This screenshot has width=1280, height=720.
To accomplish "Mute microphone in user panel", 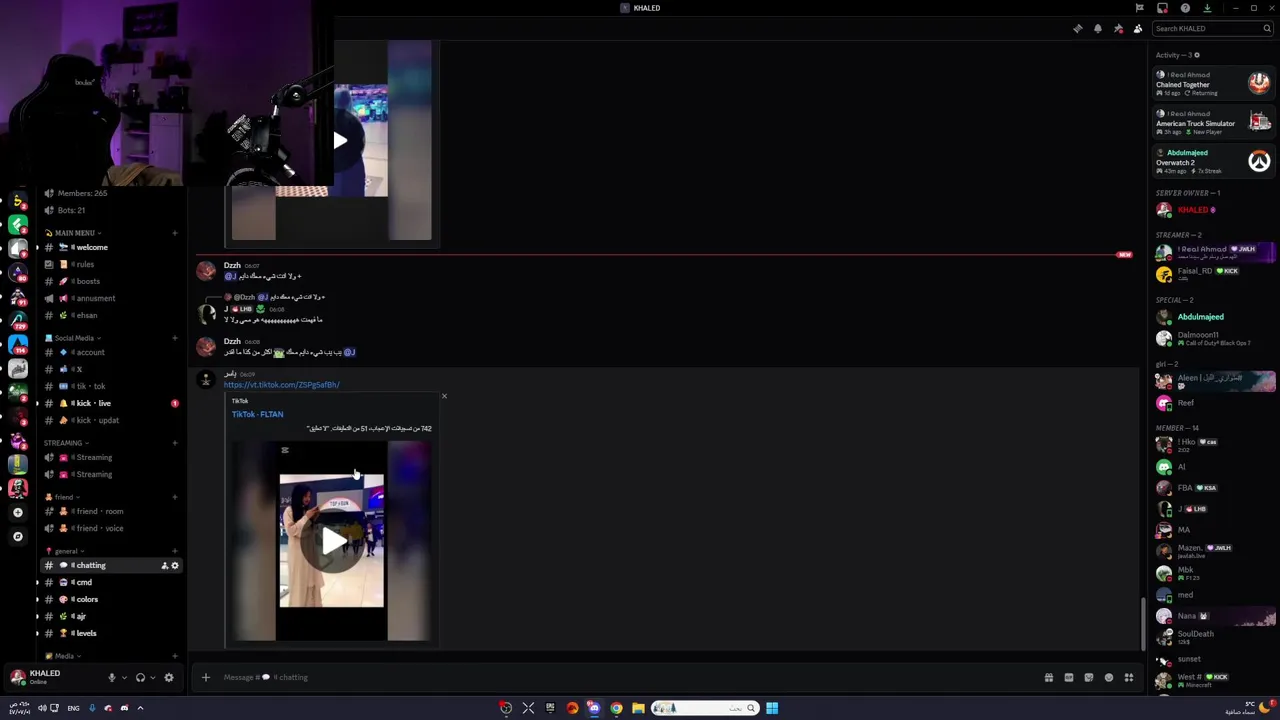I will (x=112, y=678).
